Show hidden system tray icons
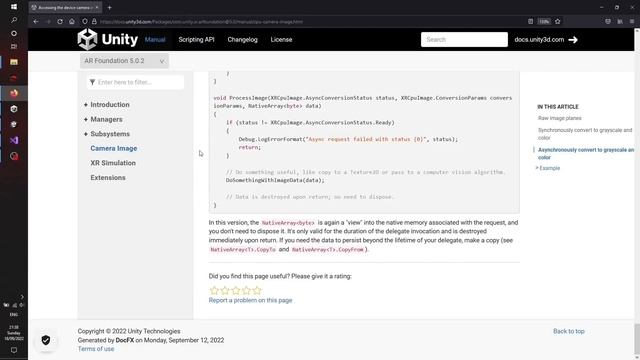This screenshot has height=360, width=640. pos(22,297)
